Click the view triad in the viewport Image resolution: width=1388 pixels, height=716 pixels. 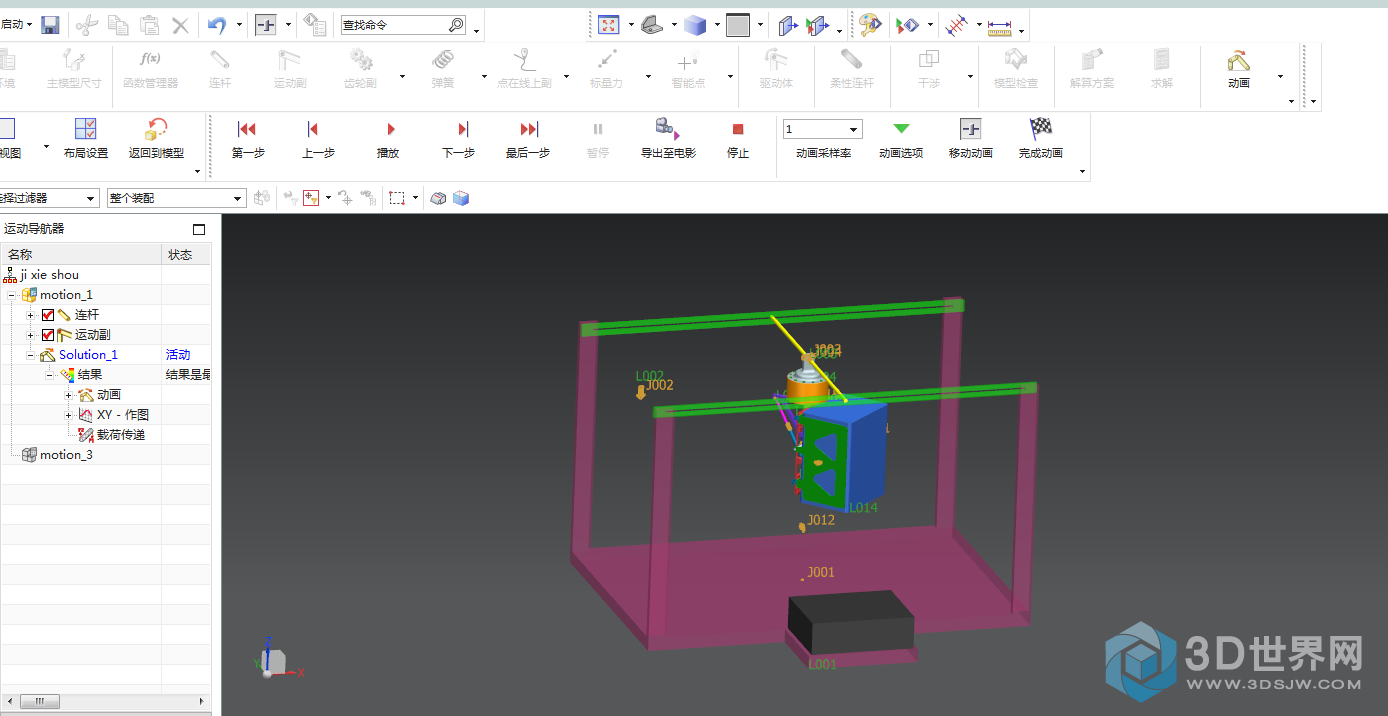point(273,659)
